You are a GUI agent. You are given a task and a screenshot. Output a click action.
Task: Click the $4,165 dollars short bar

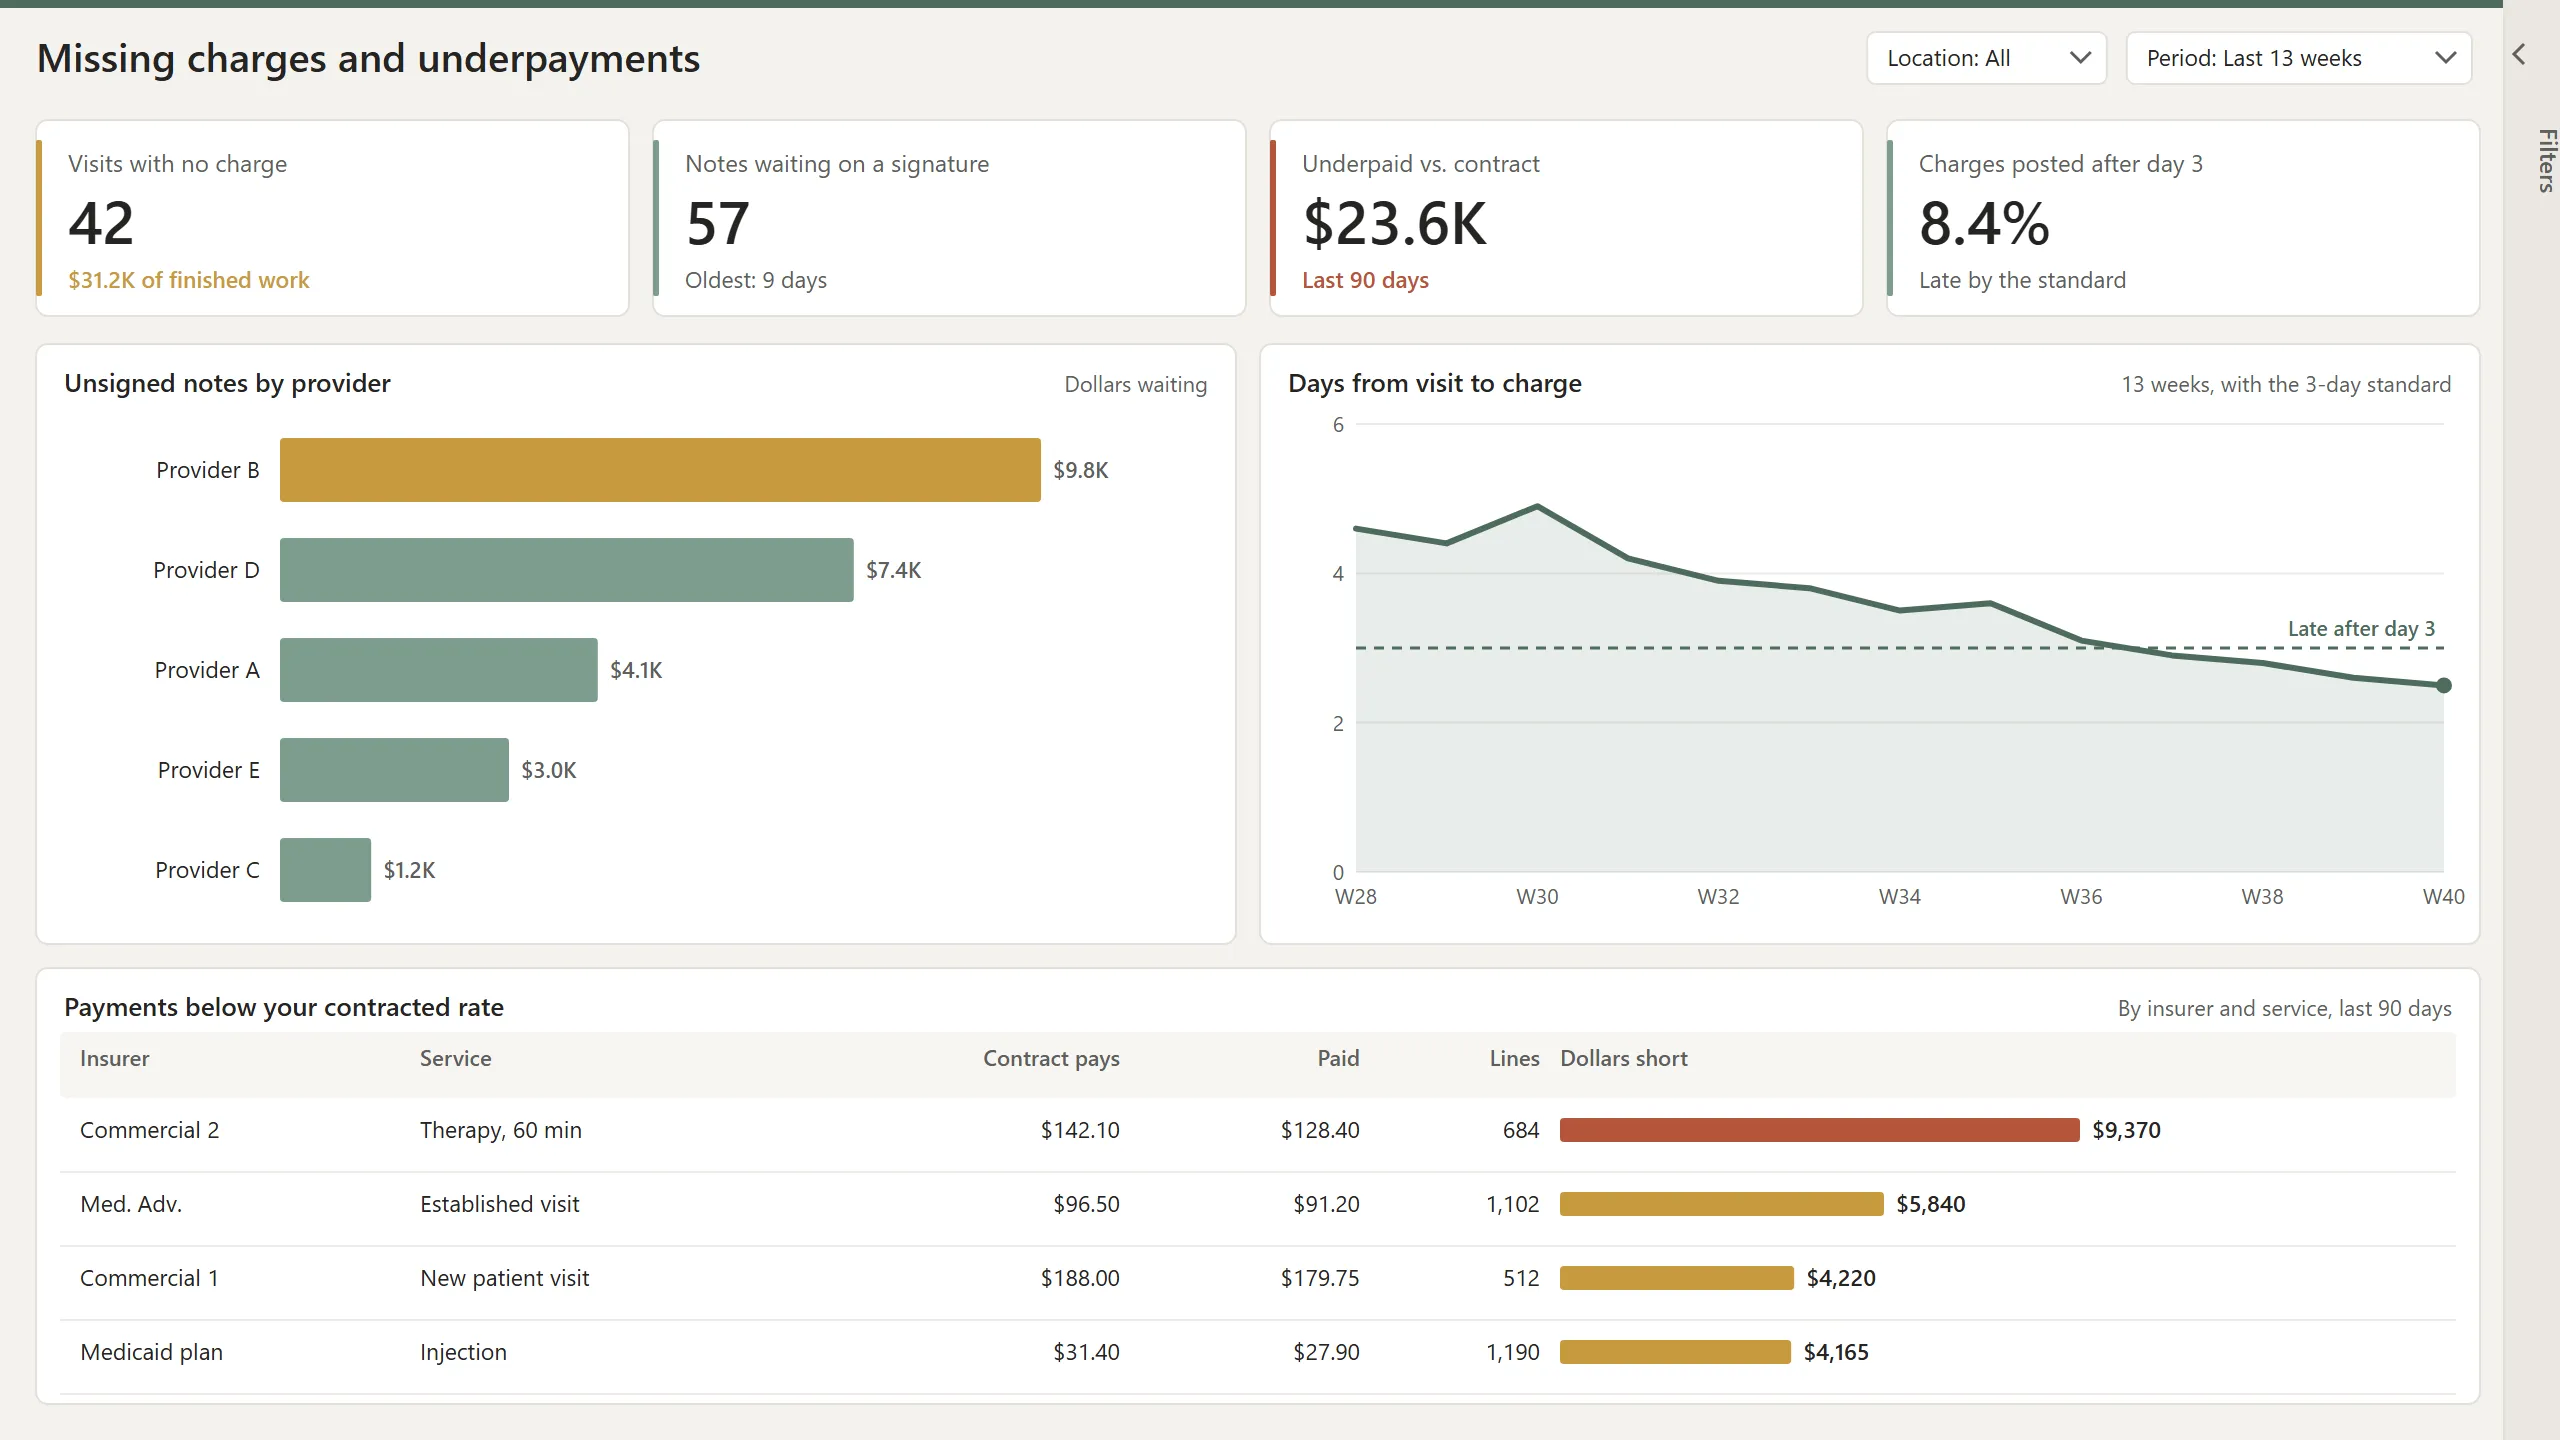1675,1352
